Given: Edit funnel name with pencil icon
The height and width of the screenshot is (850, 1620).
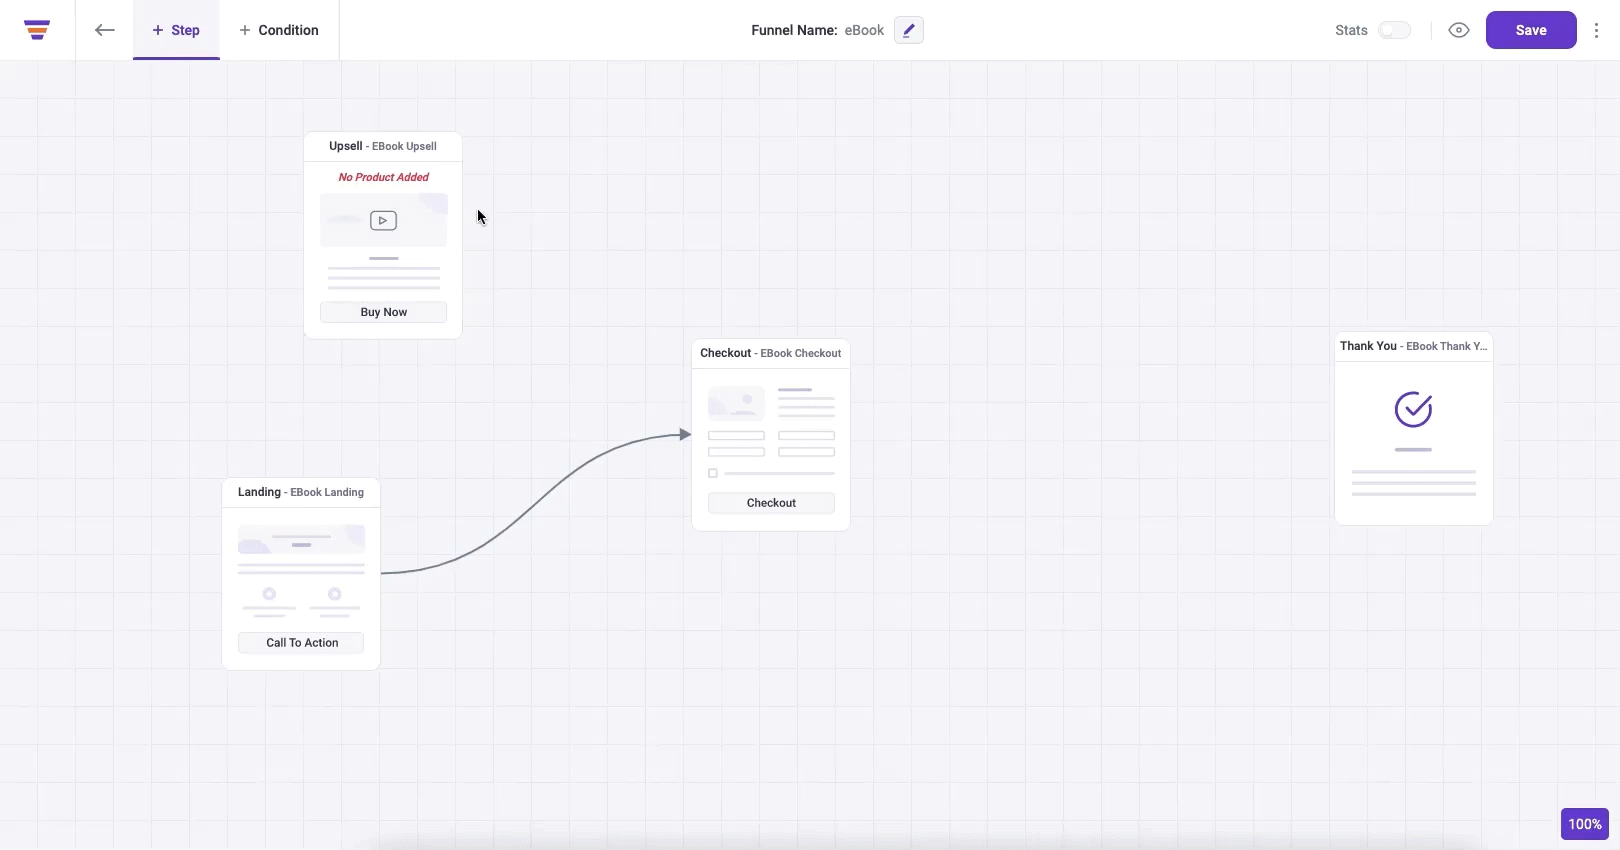Looking at the screenshot, I should tap(908, 30).
